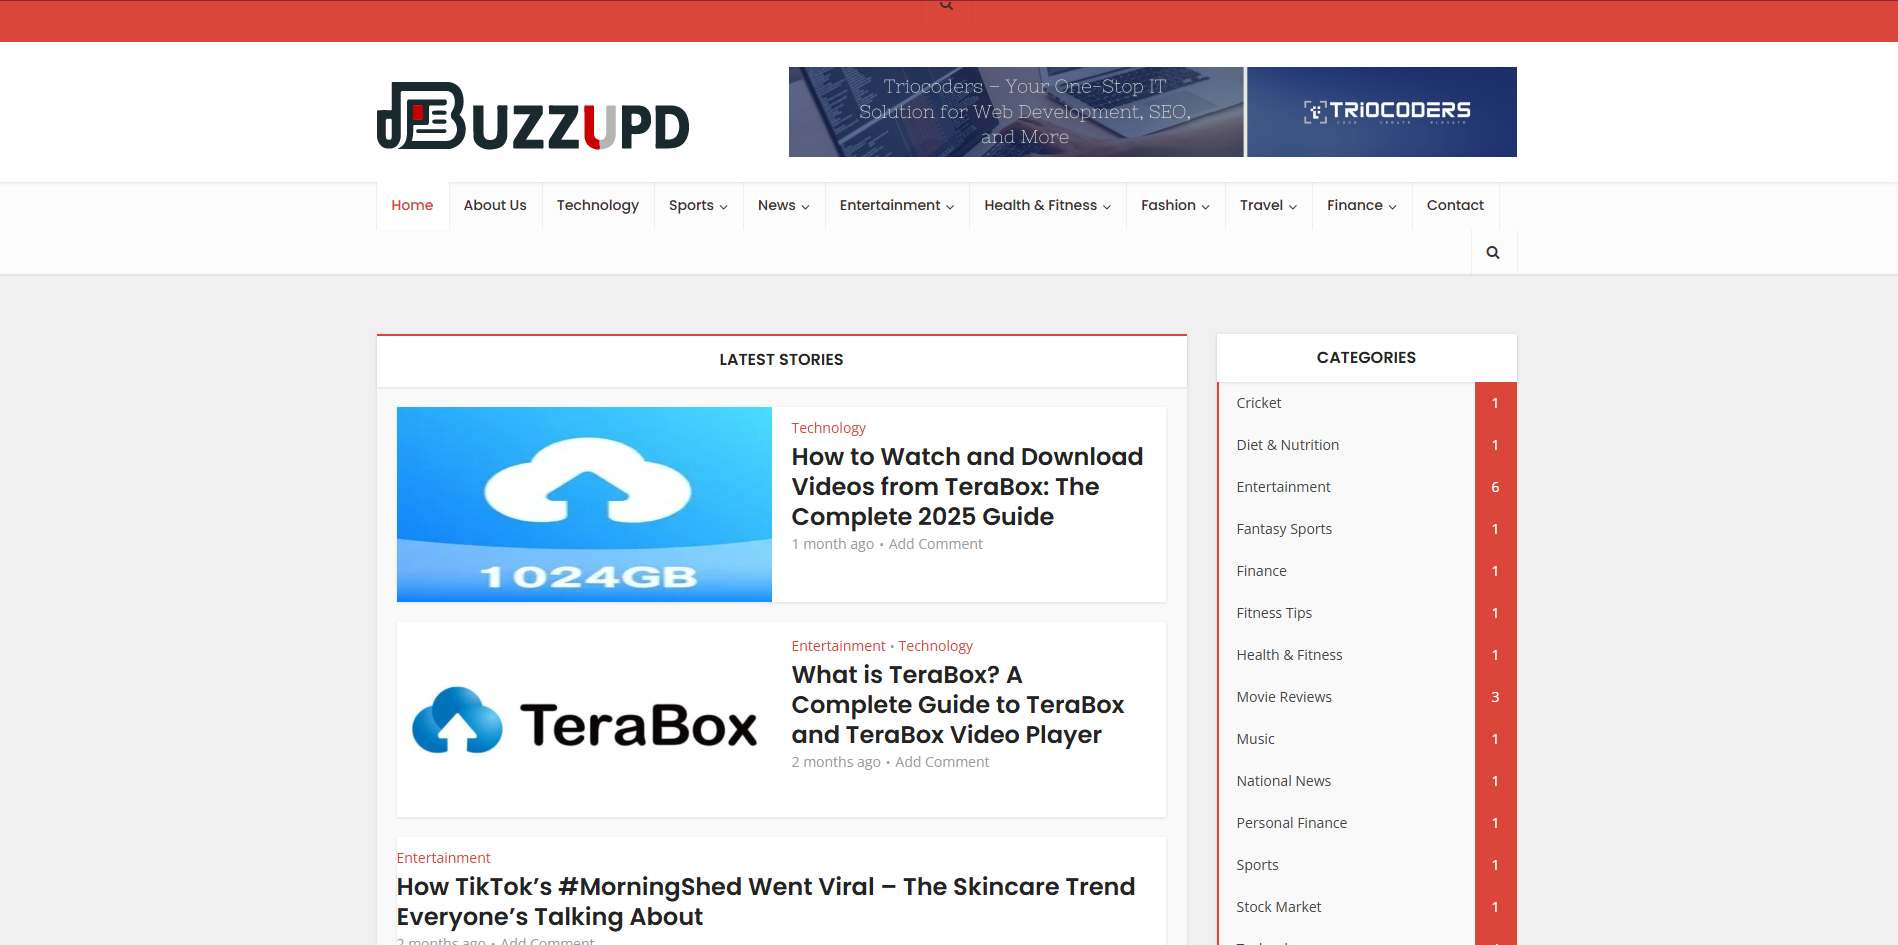The height and width of the screenshot is (945, 1898).
Task: Expand the Finance dropdown menu
Action: (1362, 205)
